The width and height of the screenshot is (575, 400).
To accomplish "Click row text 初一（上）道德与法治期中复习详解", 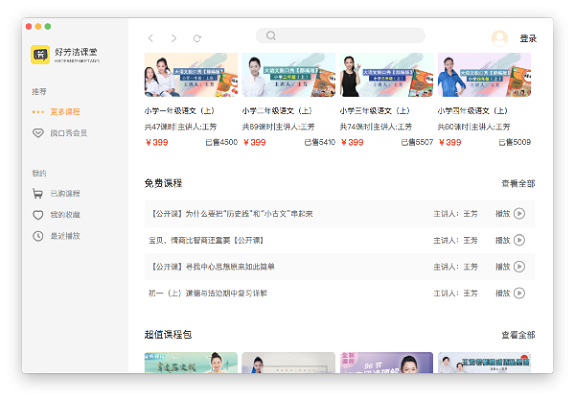I will [x=208, y=293].
